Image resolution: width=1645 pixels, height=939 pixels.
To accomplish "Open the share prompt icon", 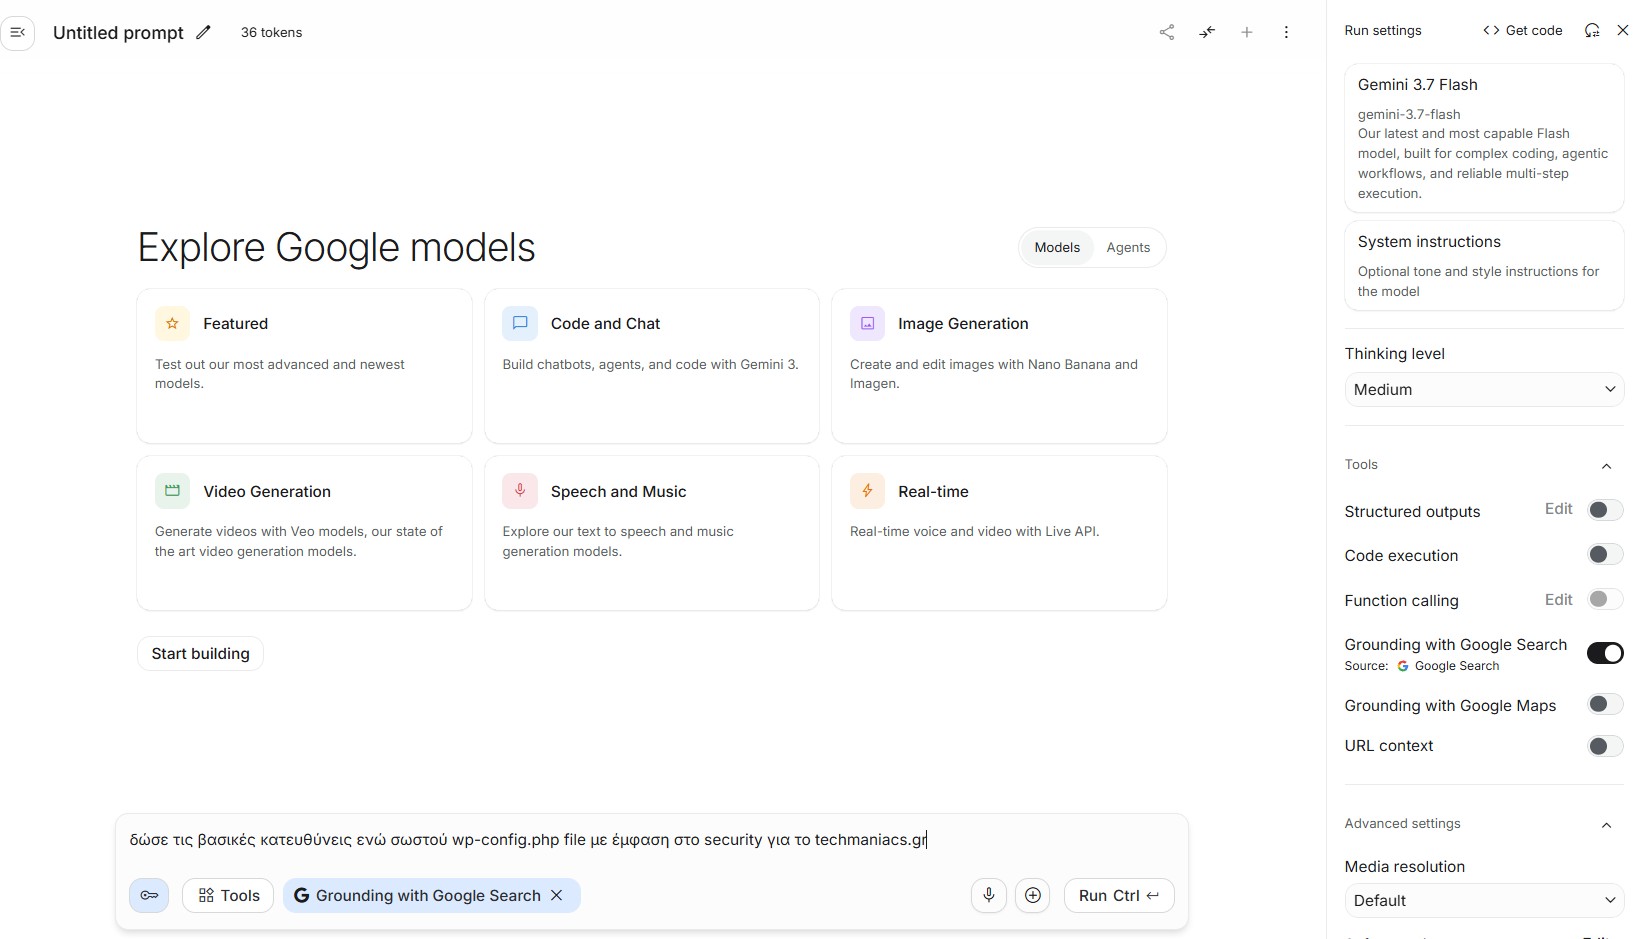I will (x=1167, y=32).
